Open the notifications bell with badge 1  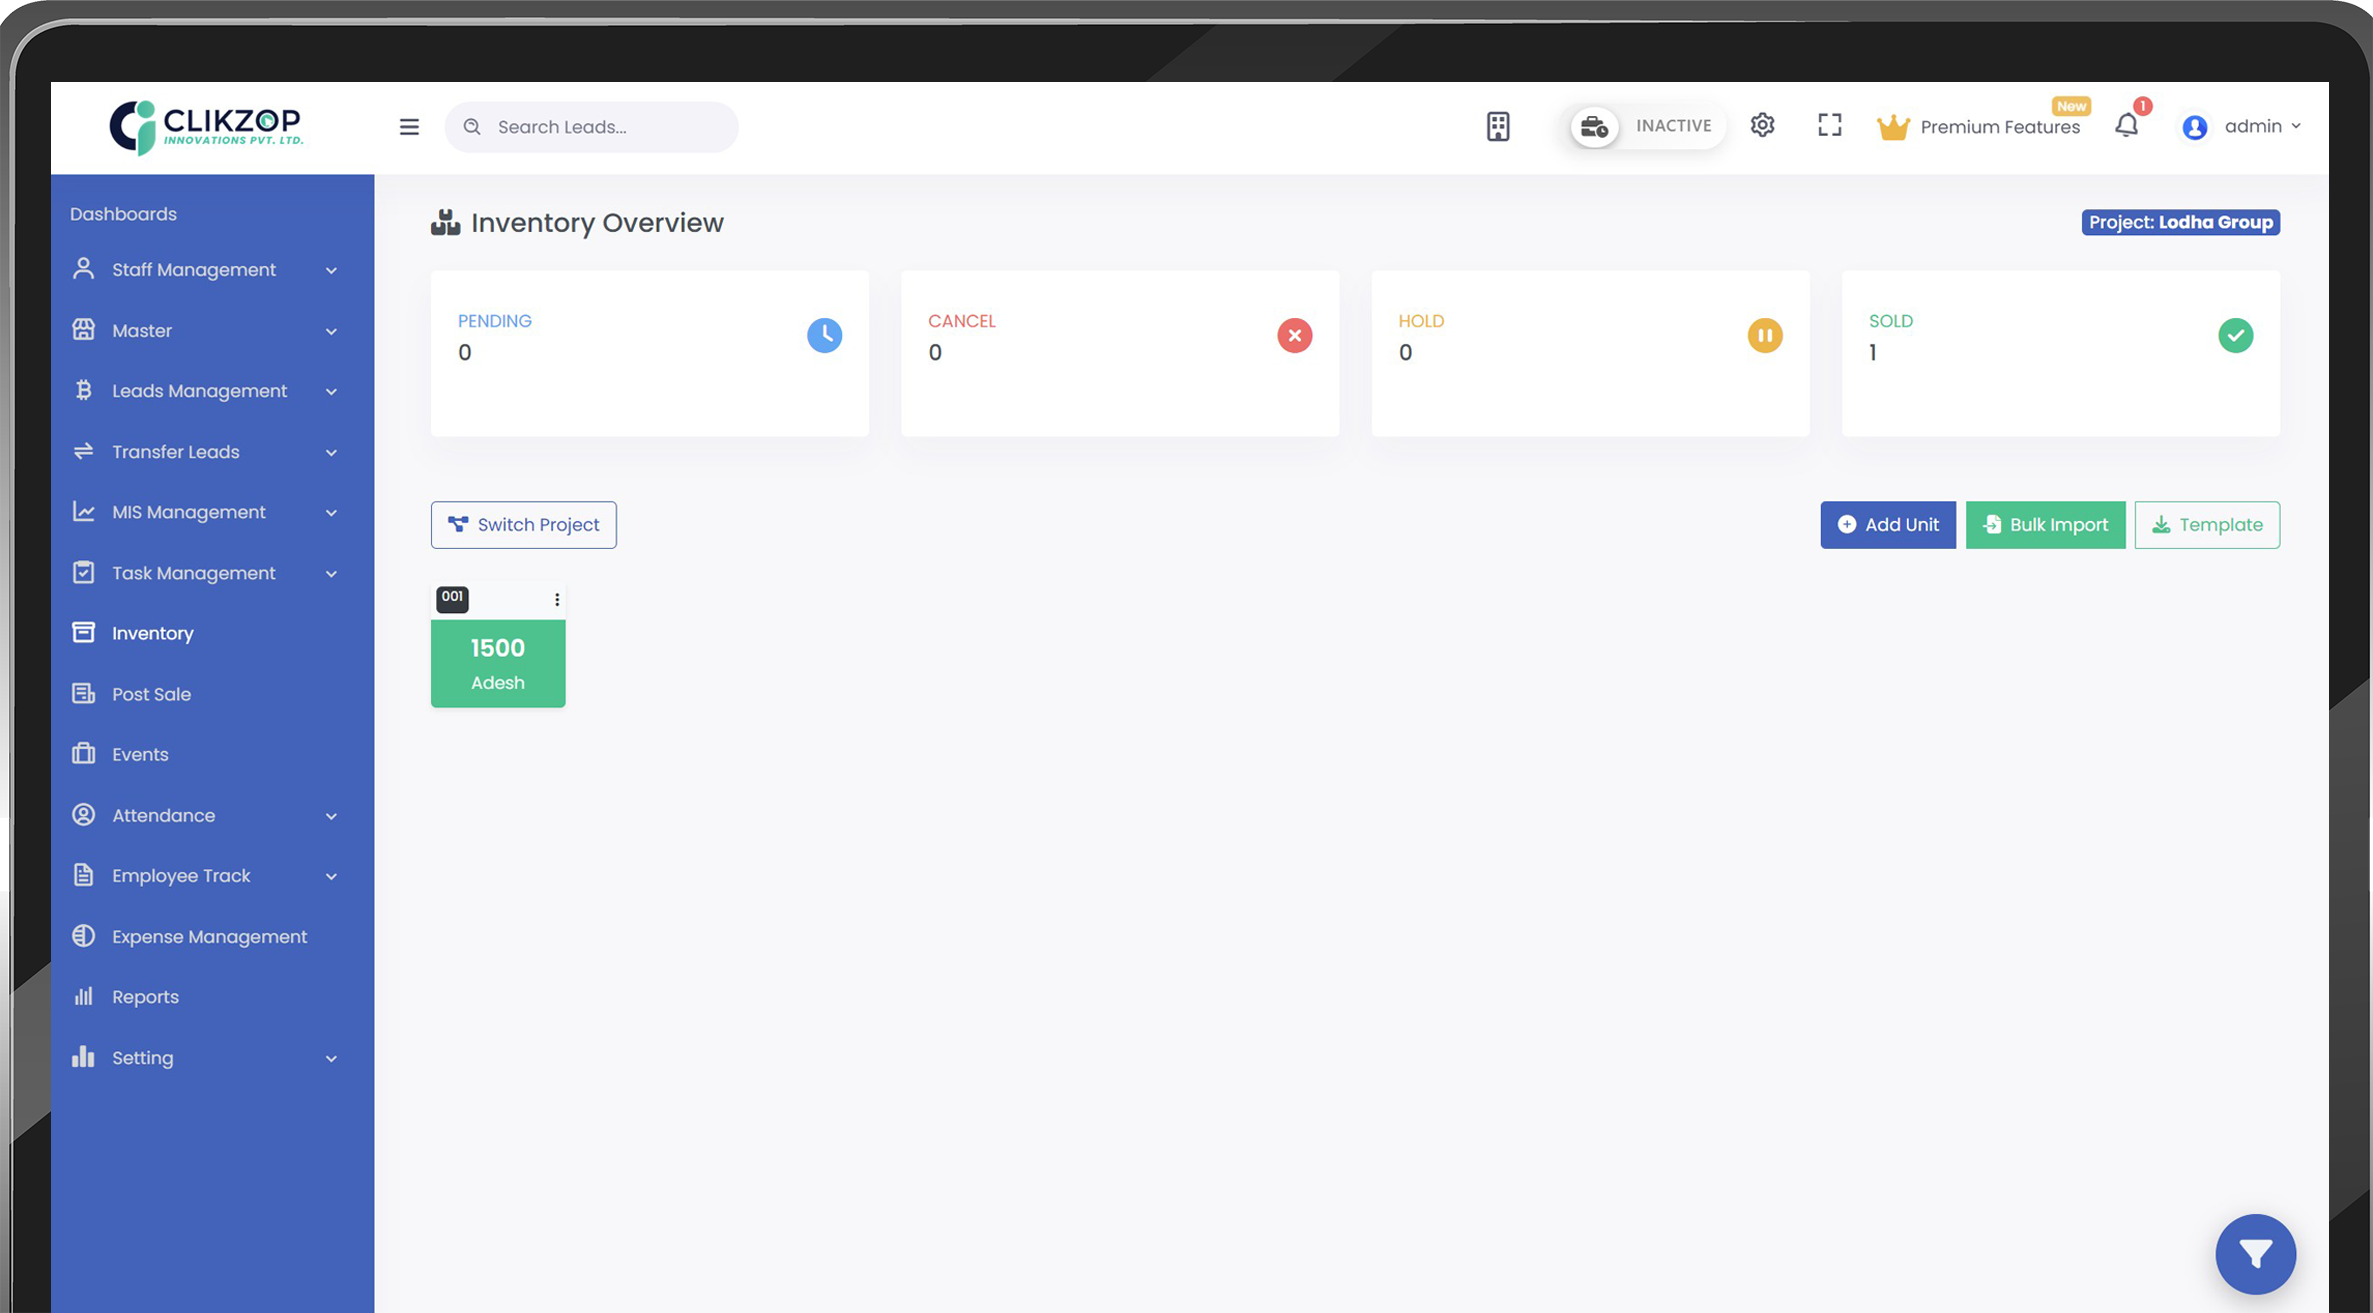tap(2126, 125)
